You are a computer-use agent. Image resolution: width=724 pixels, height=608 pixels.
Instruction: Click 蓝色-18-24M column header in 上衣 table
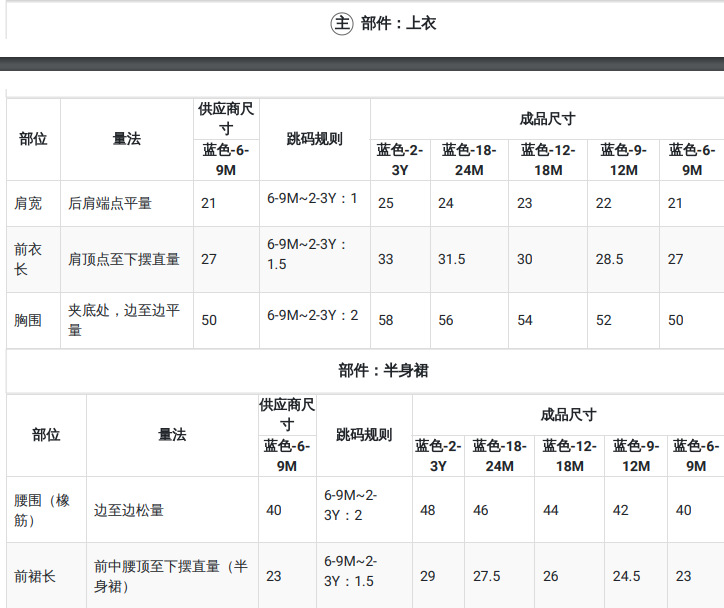(x=469, y=160)
